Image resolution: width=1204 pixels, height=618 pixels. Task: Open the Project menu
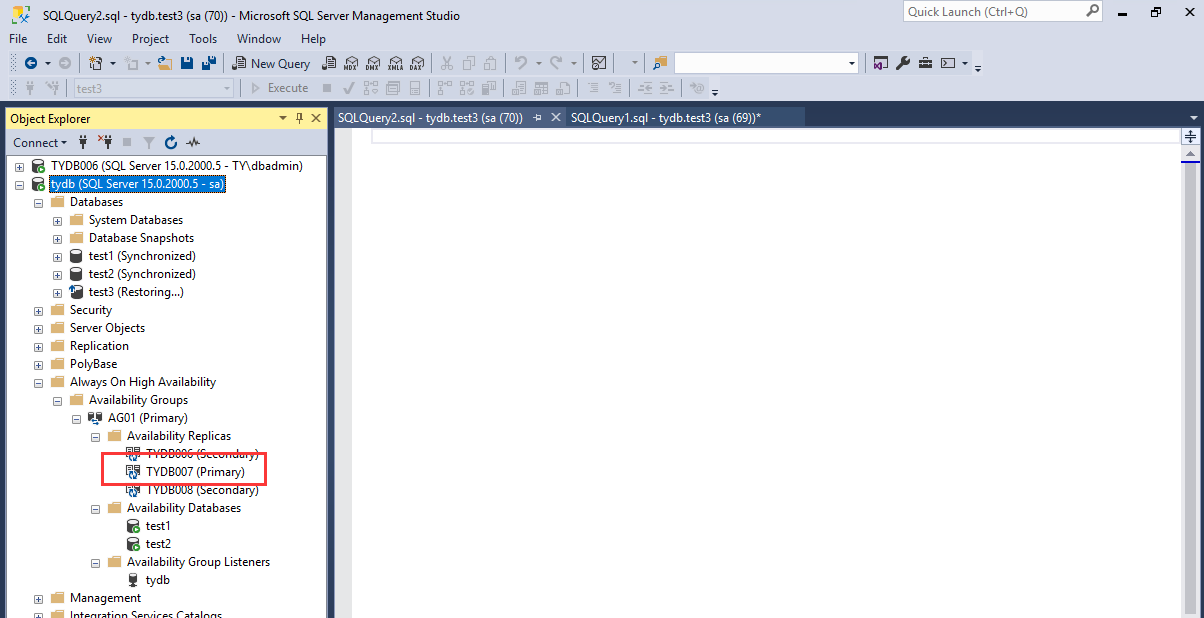(151, 39)
